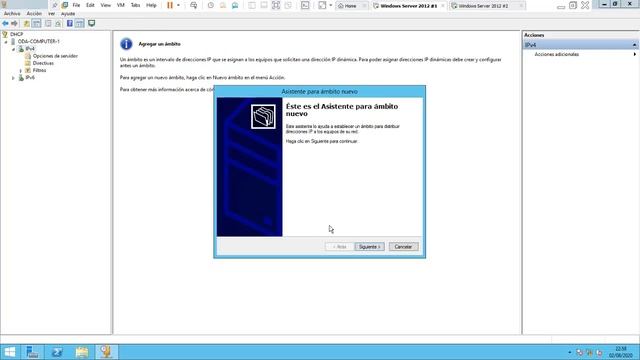Open PowerShell from the taskbar
The image size is (640, 360).
pos(57,352)
